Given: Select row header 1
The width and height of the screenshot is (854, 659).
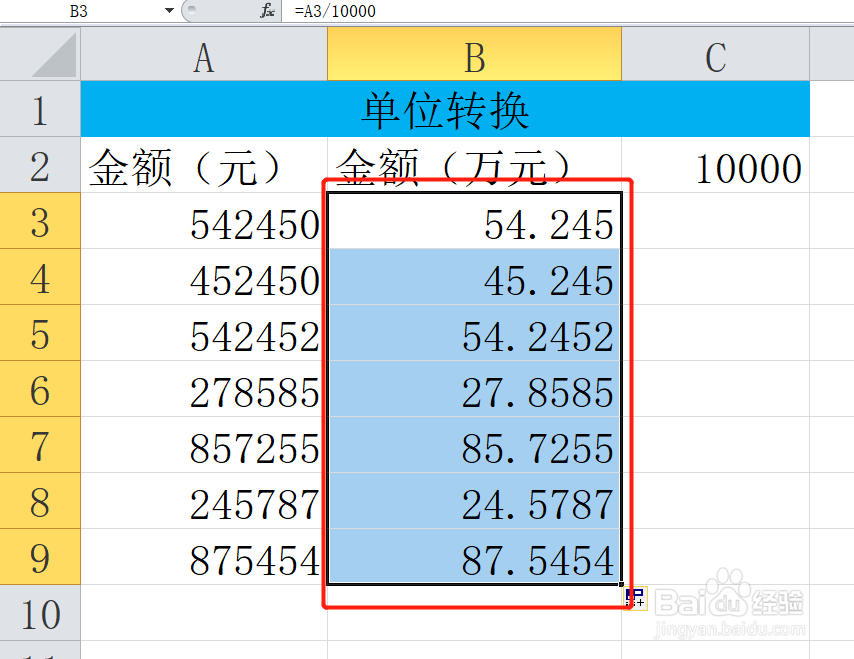Looking at the screenshot, I should pyautogui.click(x=40, y=111).
